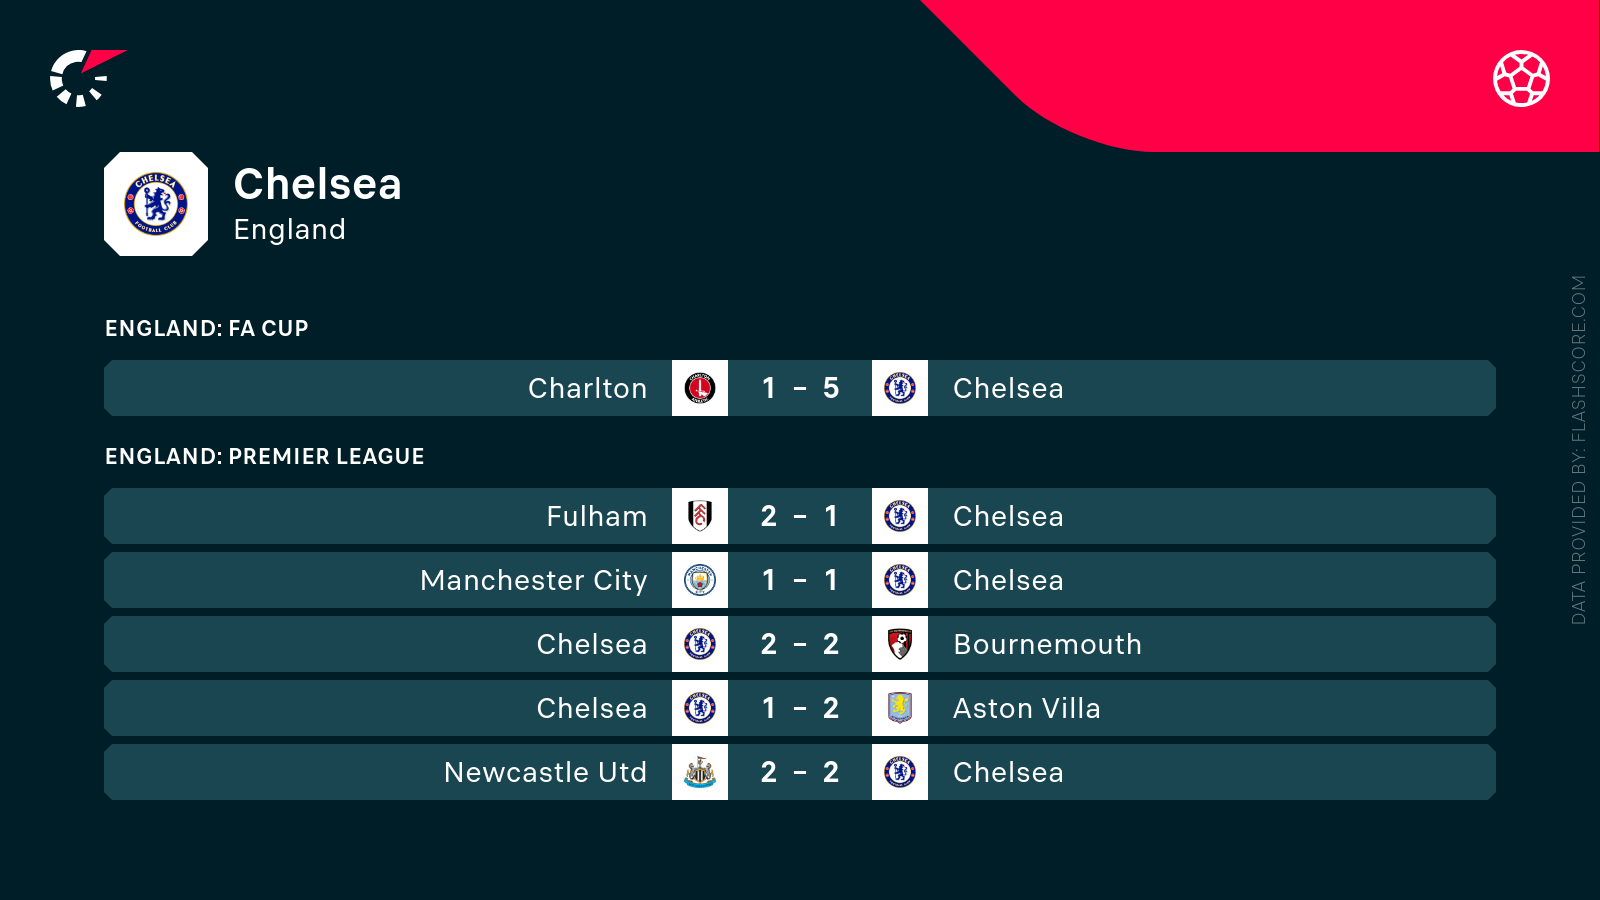
Task: Select the England: FA Cup heading
Action: 207,328
